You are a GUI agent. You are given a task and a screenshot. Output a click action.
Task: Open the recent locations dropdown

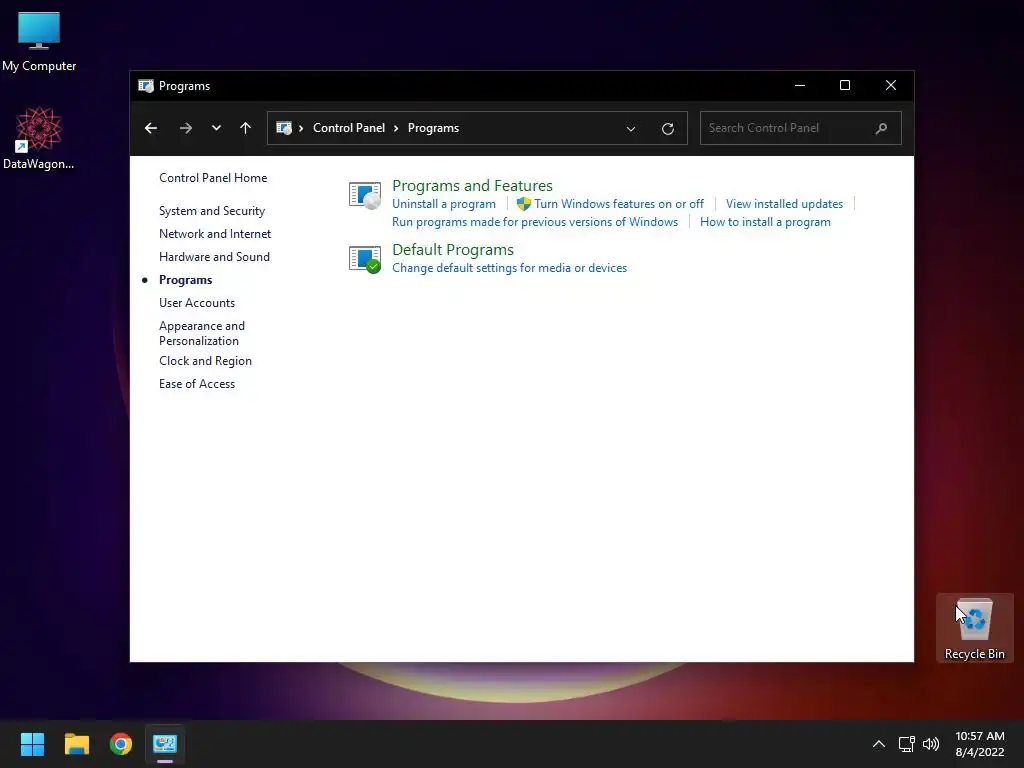pos(216,128)
